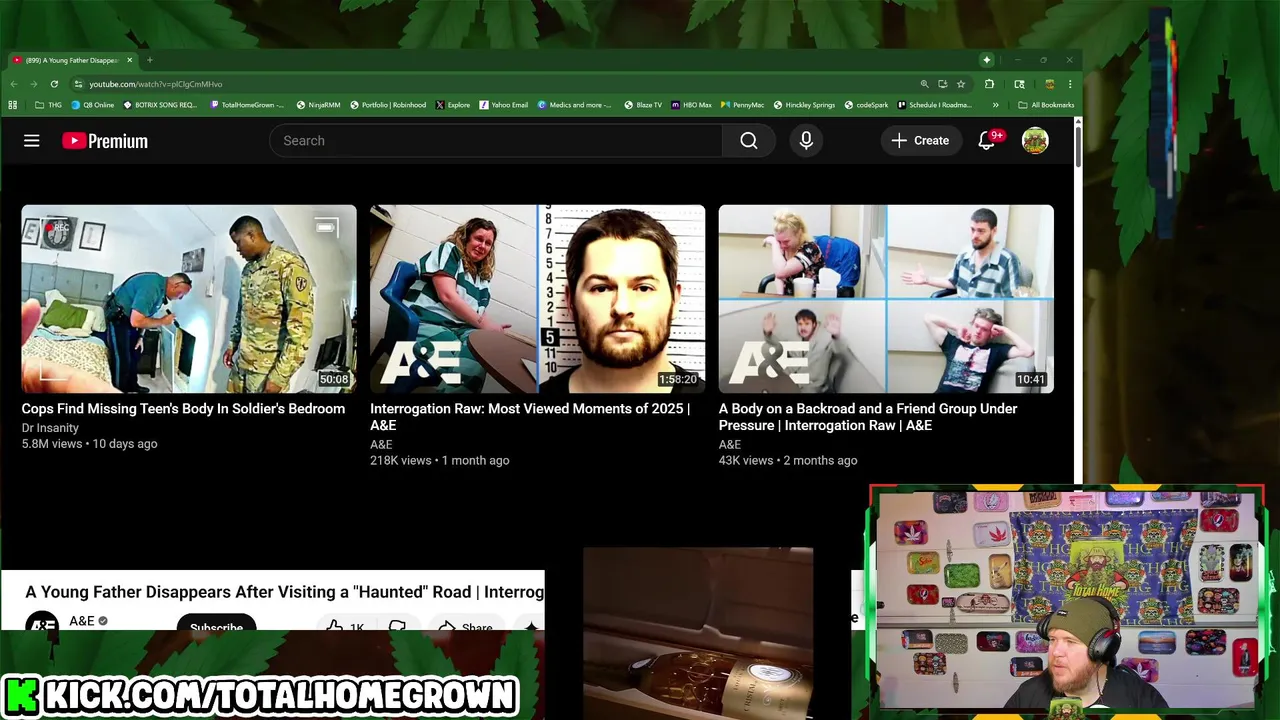Open Hinckley Springs bookmark
Screen dimensions: 1280x720
tap(805, 105)
